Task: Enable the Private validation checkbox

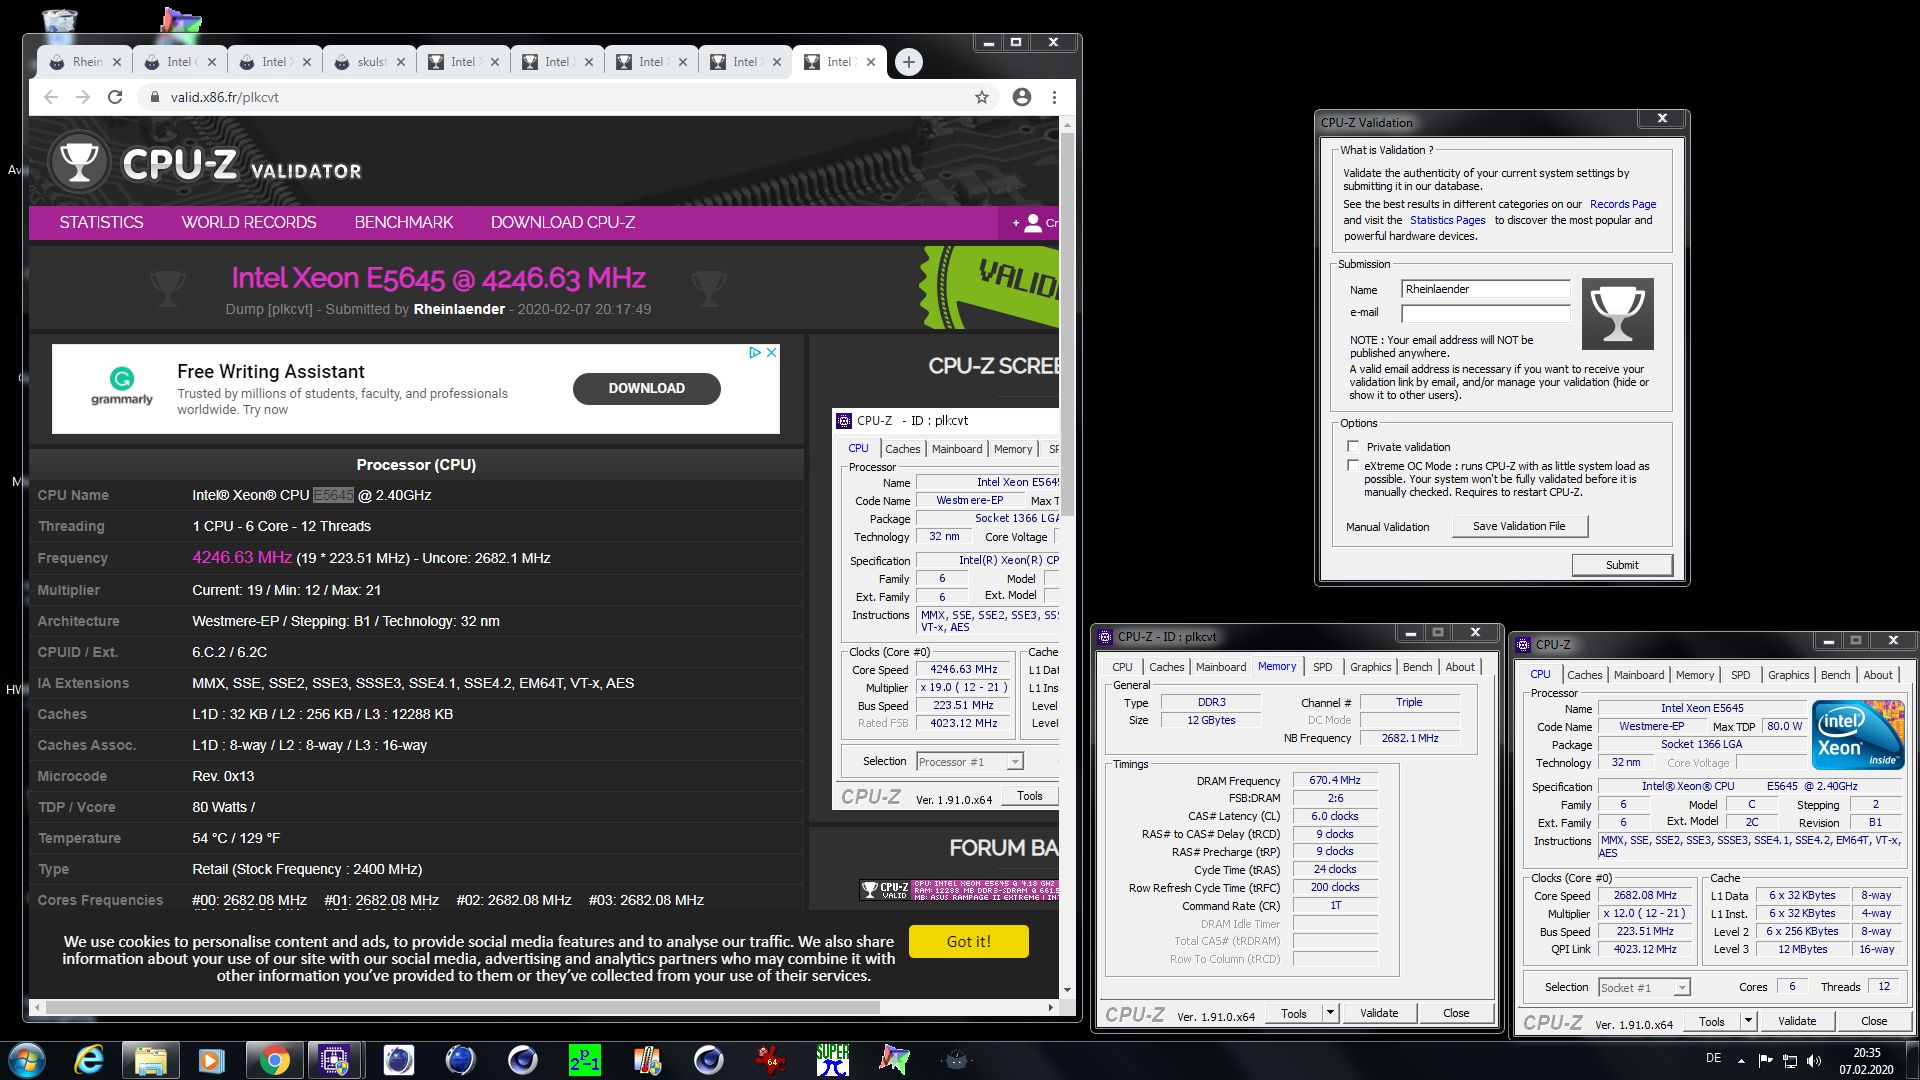Action: [x=1353, y=447]
